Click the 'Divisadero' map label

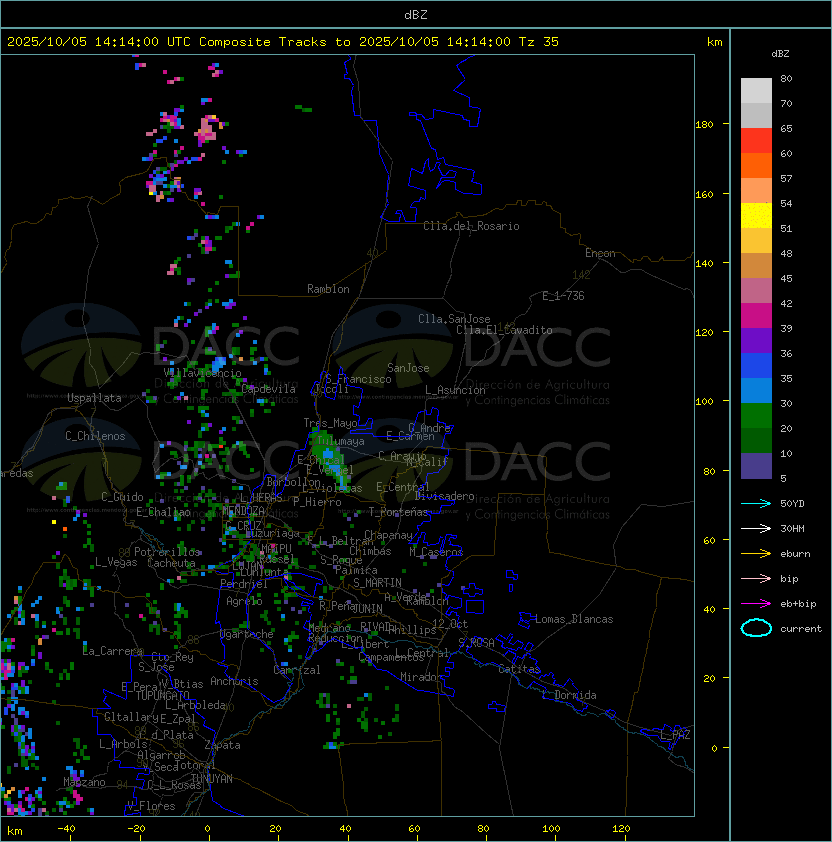click(x=445, y=496)
